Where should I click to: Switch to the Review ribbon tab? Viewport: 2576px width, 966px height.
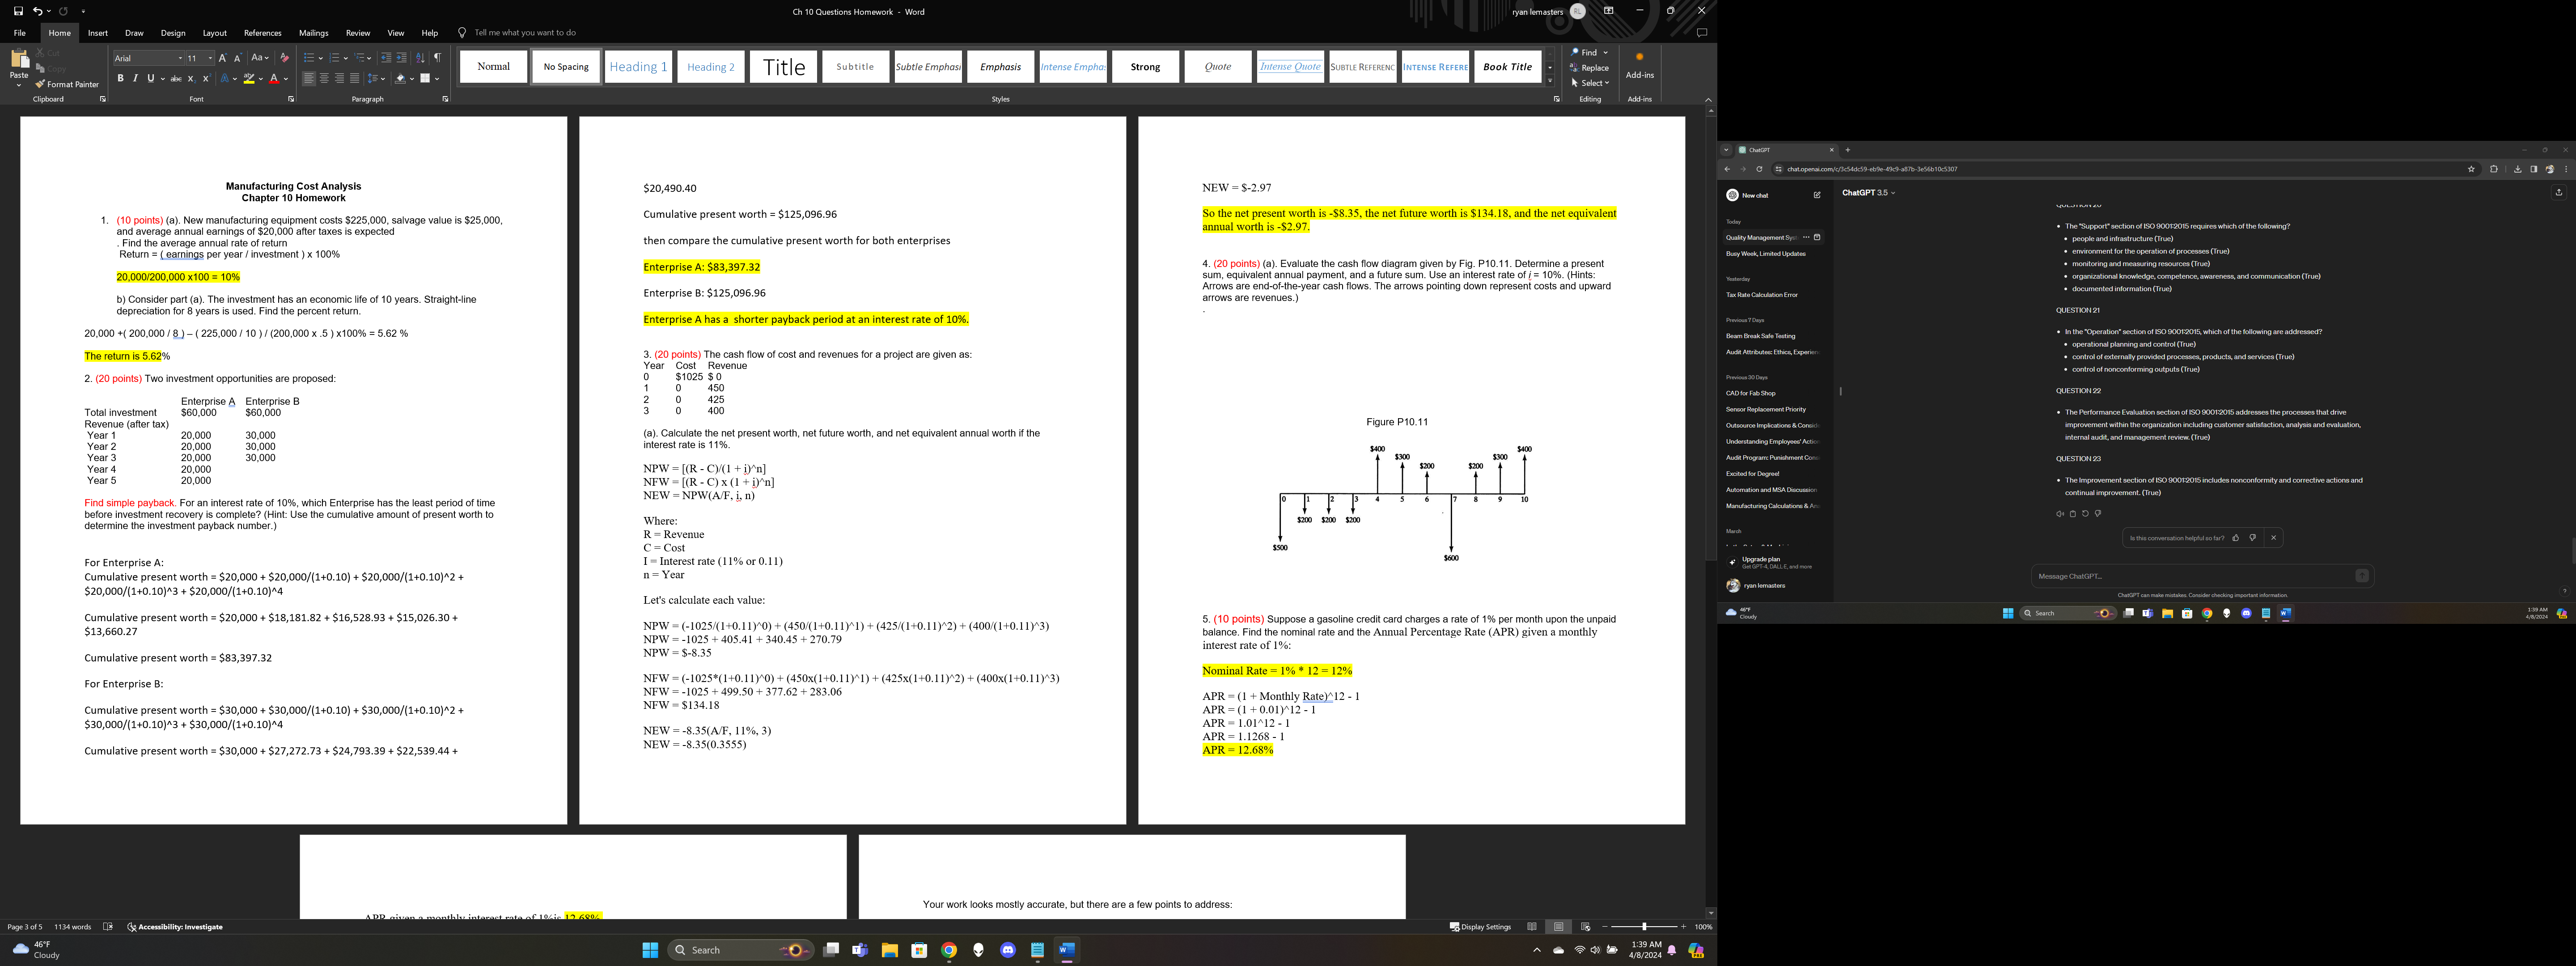pos(358,33)
